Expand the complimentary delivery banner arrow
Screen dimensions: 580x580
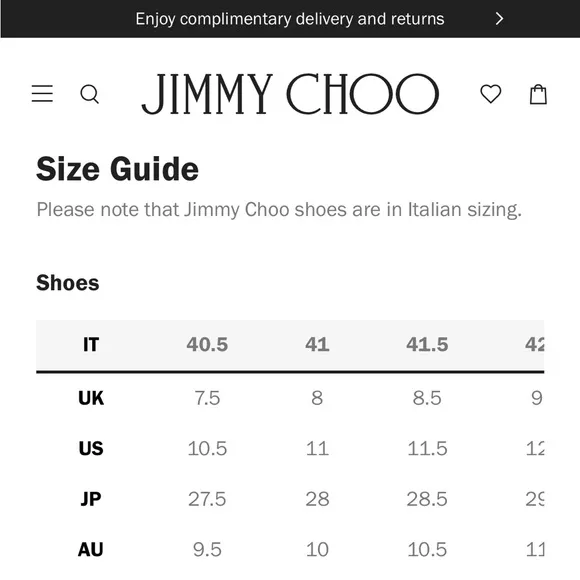(499, 18)
